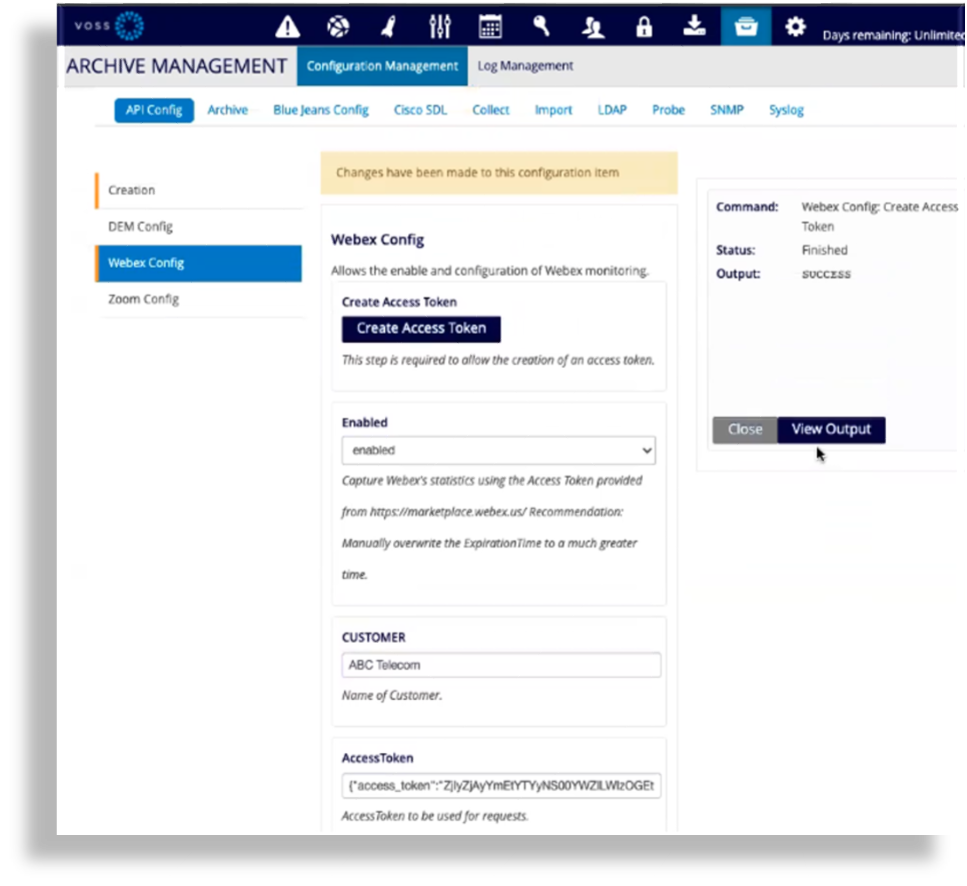Open the settings gear icon
The height and width of the screenshot is (886, 967).
point(795,27)
